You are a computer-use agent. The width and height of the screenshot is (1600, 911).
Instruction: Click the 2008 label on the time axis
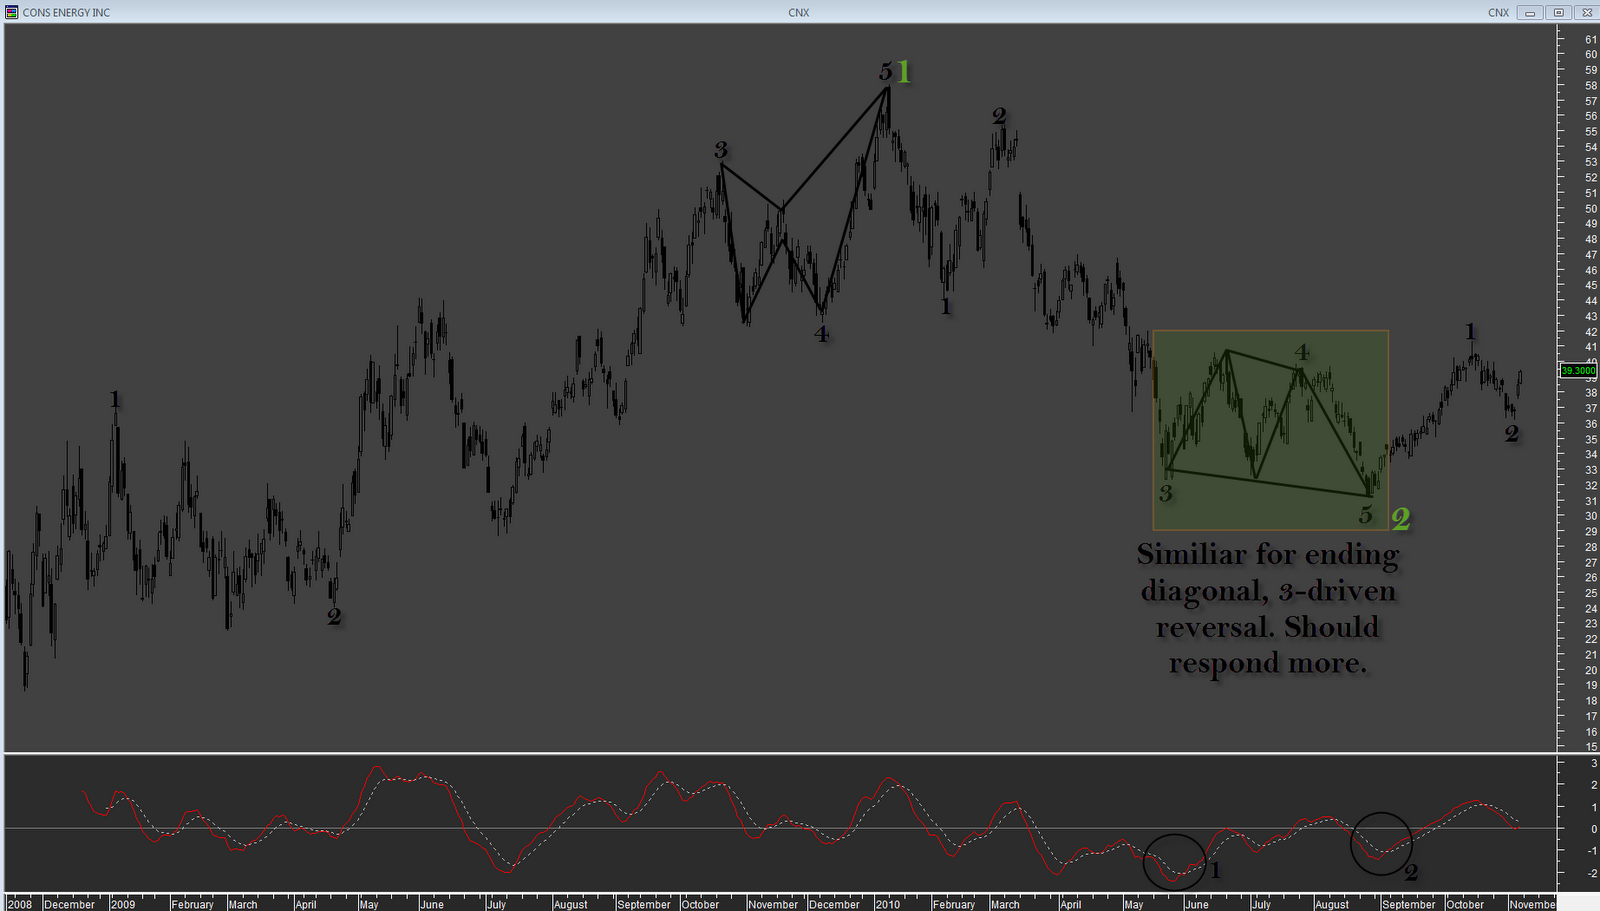pos(20,904)
